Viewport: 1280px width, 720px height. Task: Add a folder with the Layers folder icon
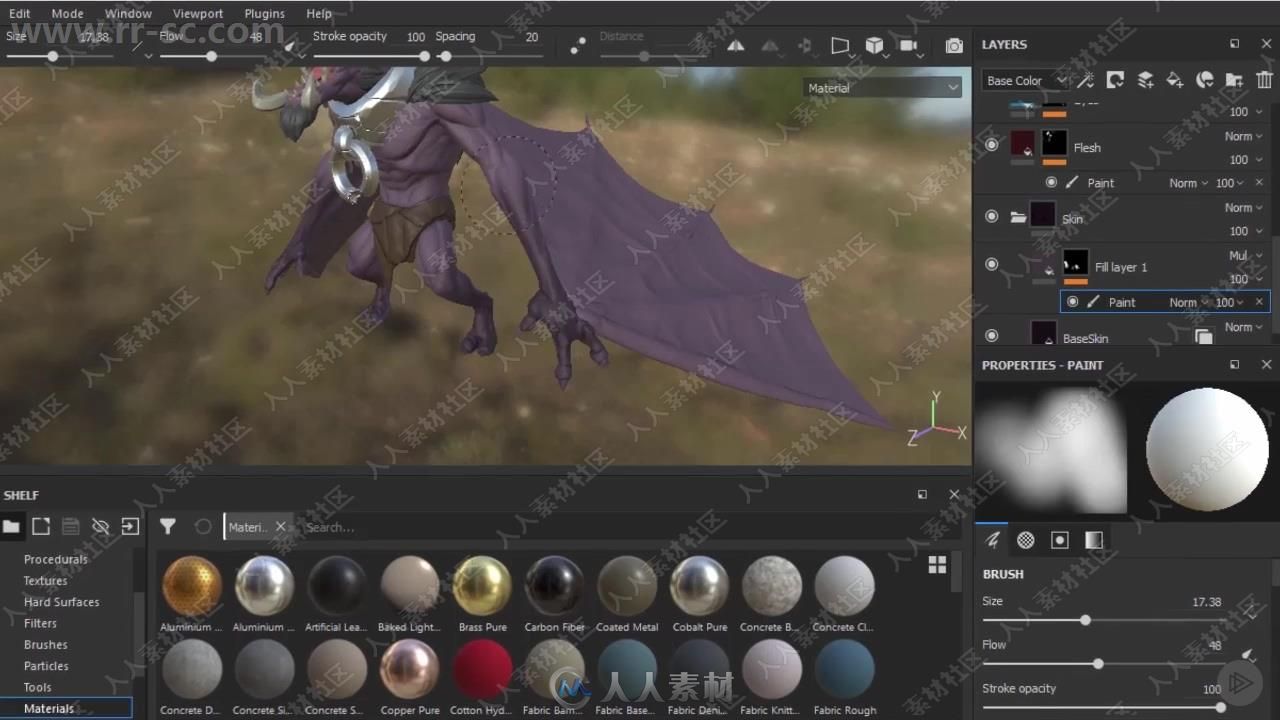tap(1234, 80)
